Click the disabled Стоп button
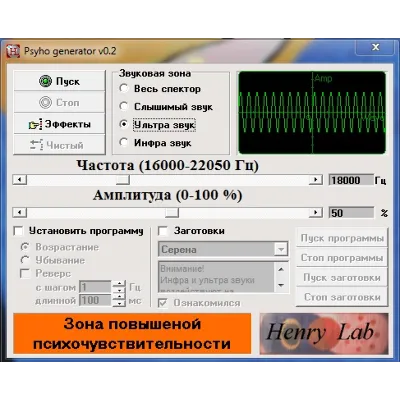This screenshot has width=400, height=400. (x=59, y=102)
